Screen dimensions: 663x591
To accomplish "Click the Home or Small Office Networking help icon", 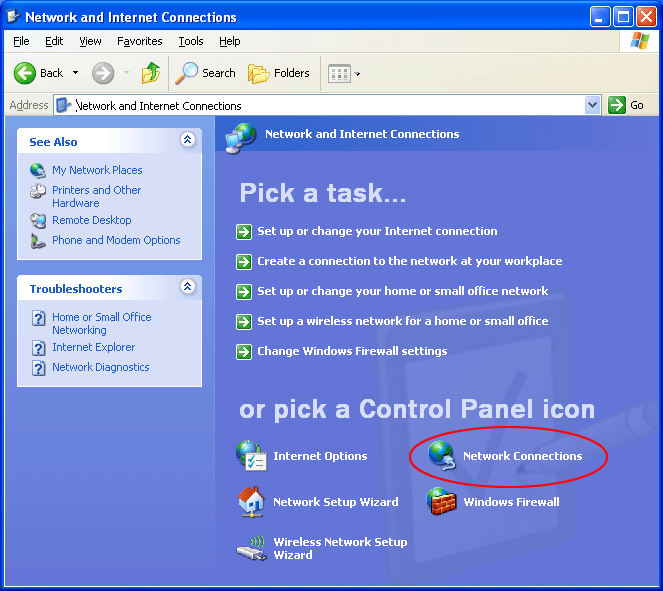I will tap(38, 318).
